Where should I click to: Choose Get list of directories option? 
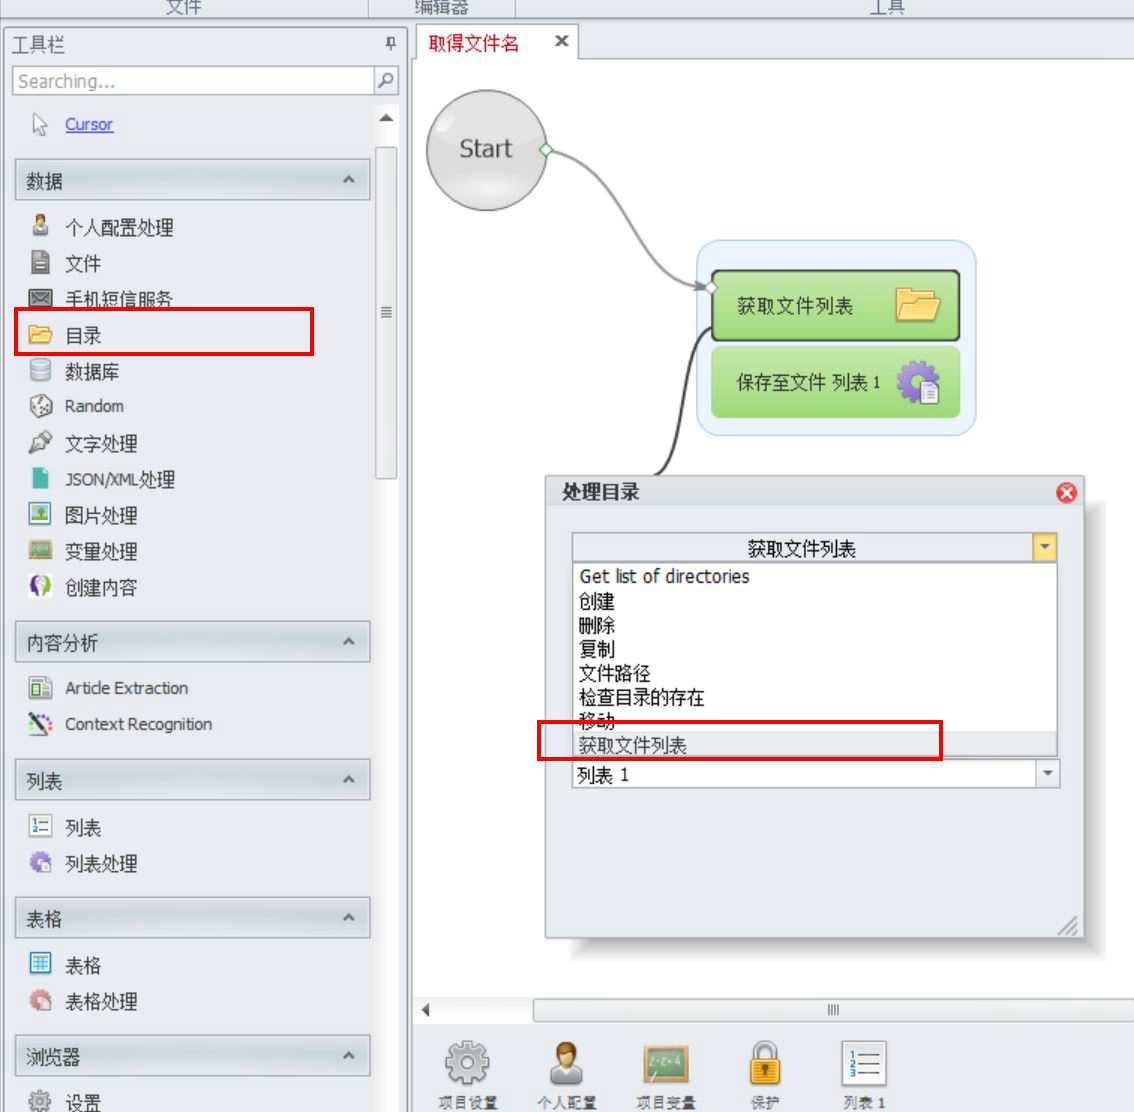663,577
